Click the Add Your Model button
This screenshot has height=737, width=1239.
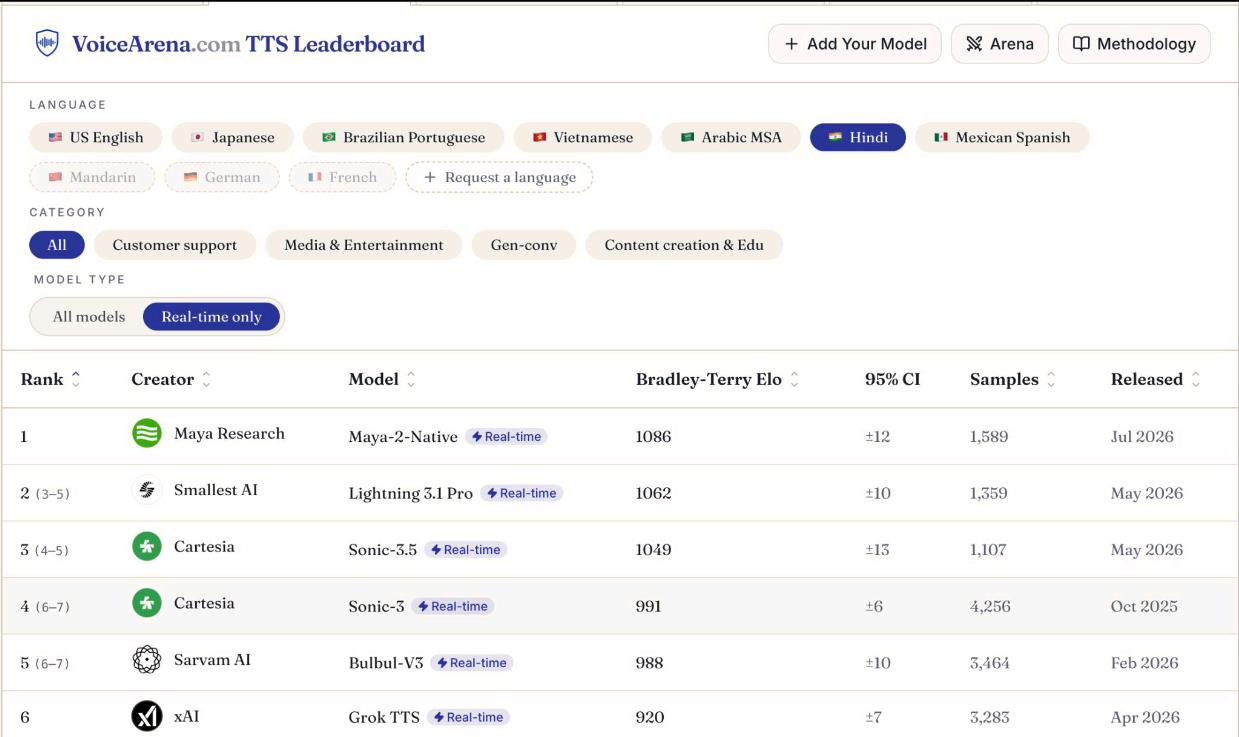pyautogui.click(x=855, y=44)
